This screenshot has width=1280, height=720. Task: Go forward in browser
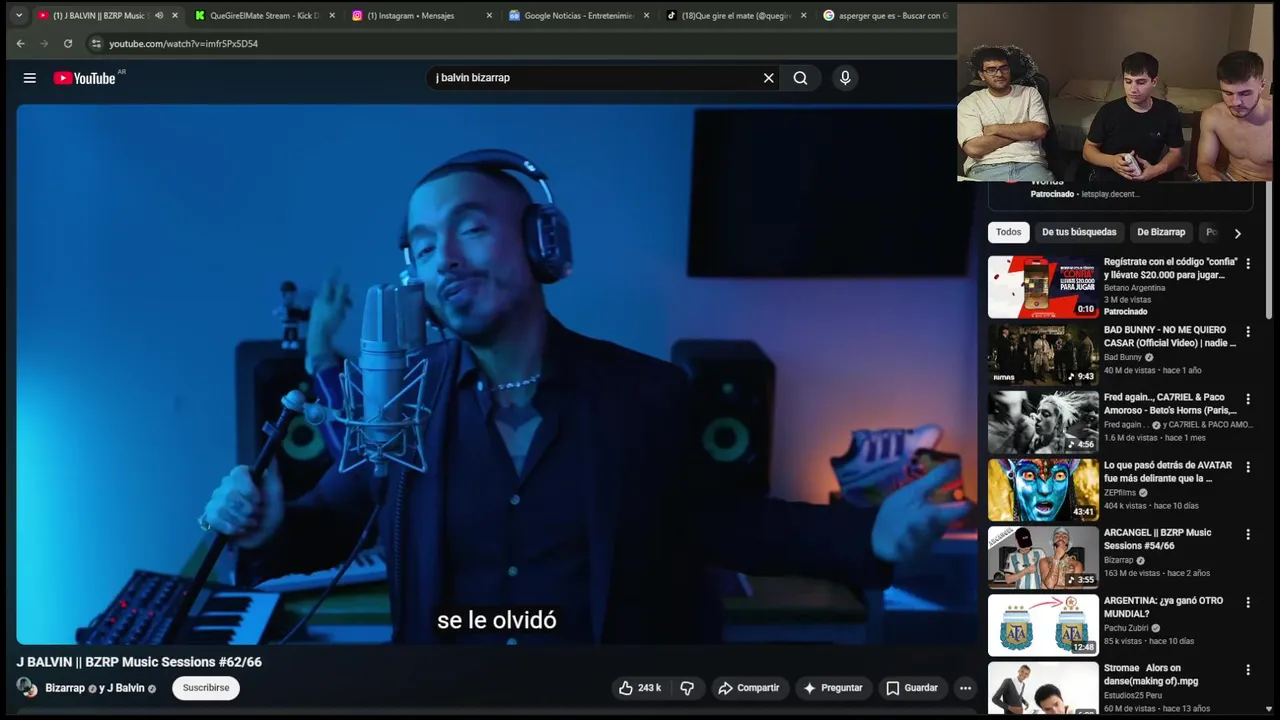43,44
